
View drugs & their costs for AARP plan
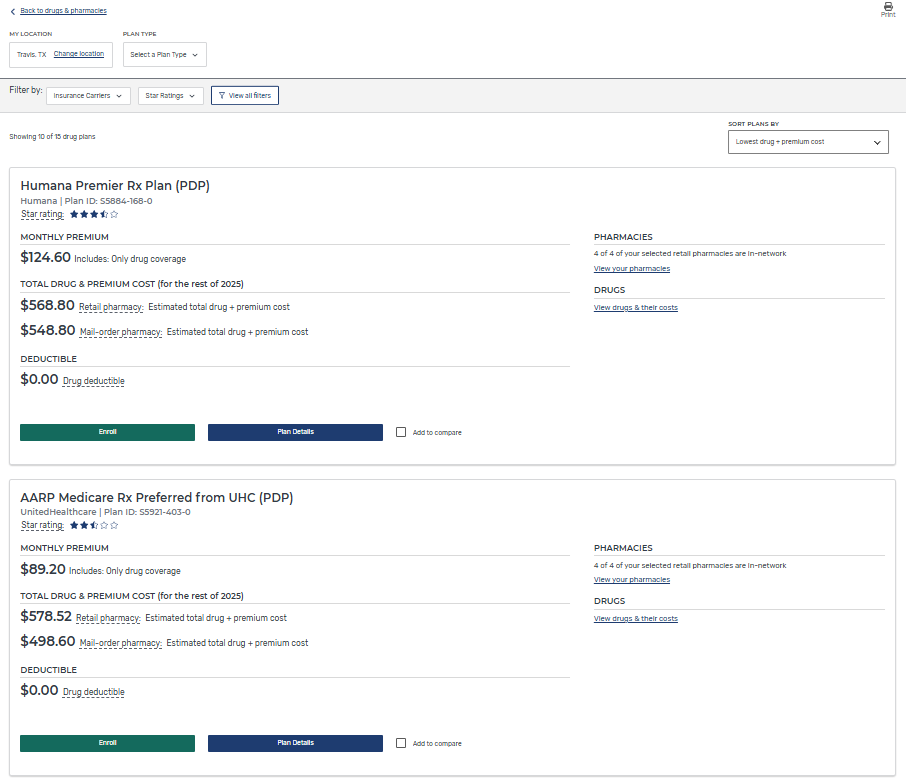(x=636, y=619)
